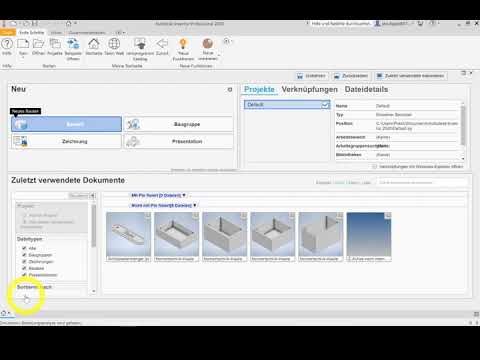480x360 pixels.
Task: Click the Zurück arrow icon in ribbon
Action: [162, 44]
